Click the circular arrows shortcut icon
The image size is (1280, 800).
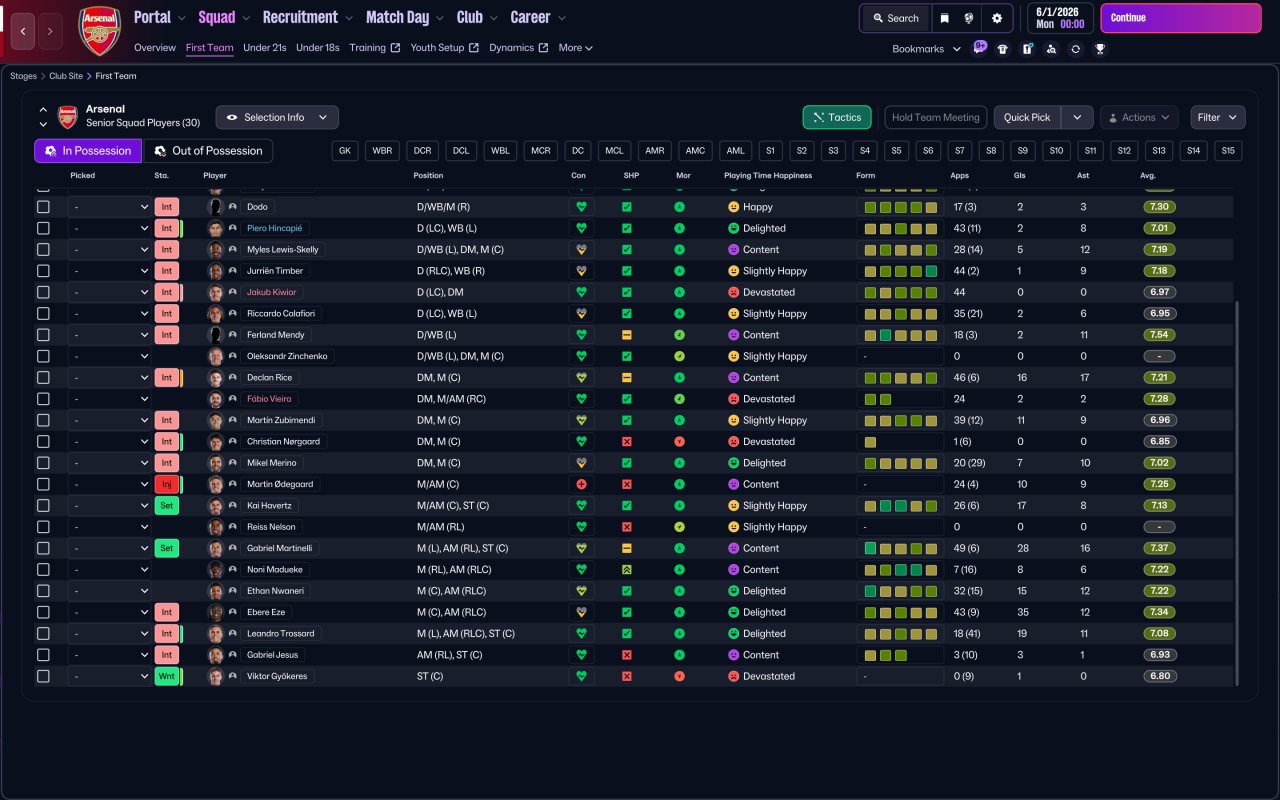pyautogui.click(x=1075, y=49)
